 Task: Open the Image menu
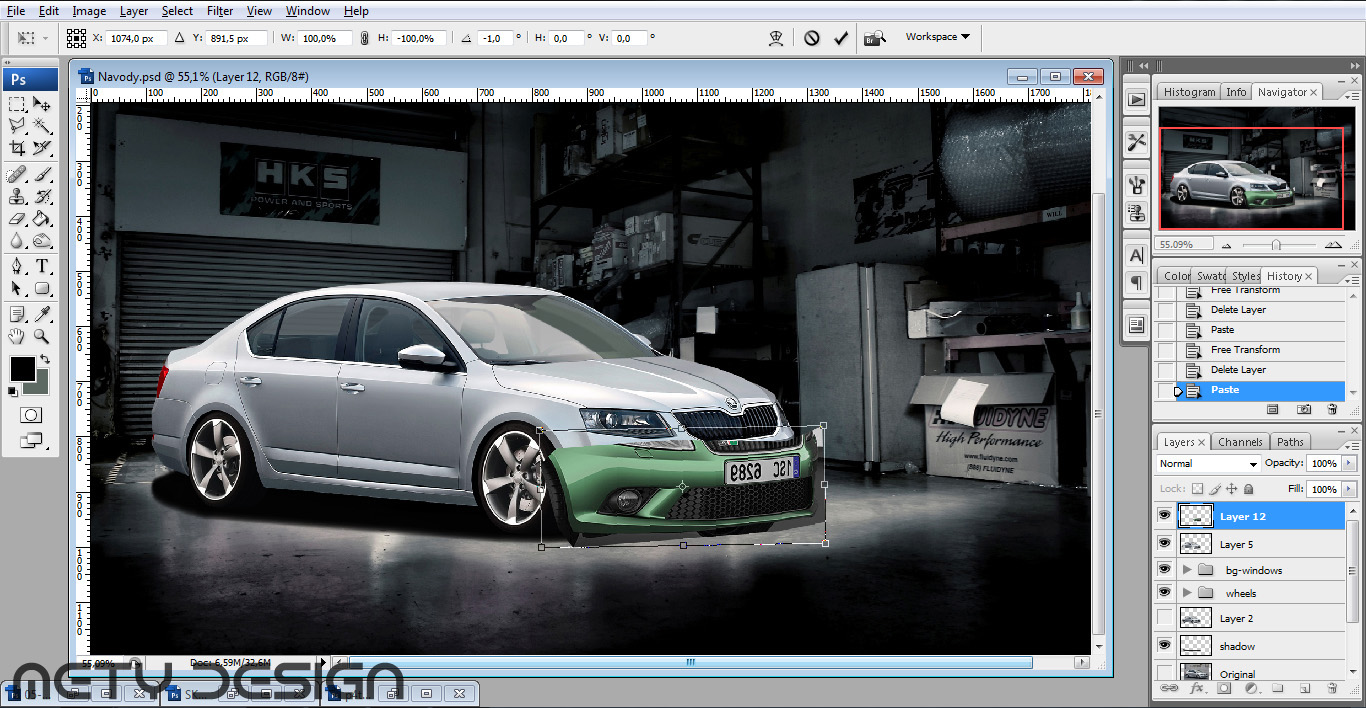89,11
